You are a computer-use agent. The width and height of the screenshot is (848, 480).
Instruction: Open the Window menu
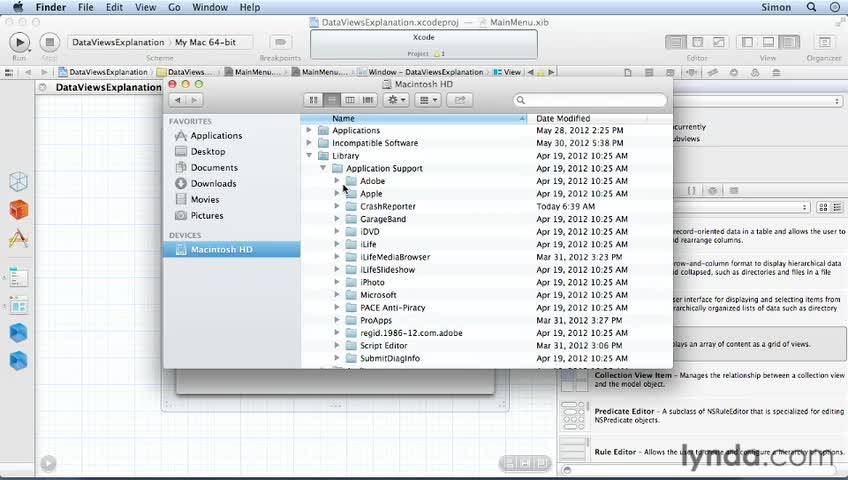point(210,7)
